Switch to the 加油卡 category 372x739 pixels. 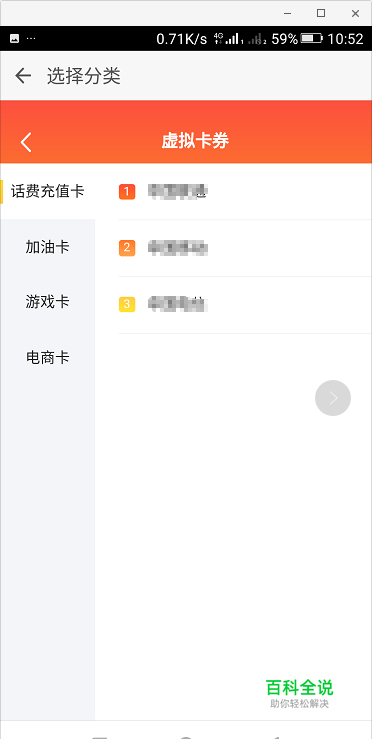click(48, 247)
